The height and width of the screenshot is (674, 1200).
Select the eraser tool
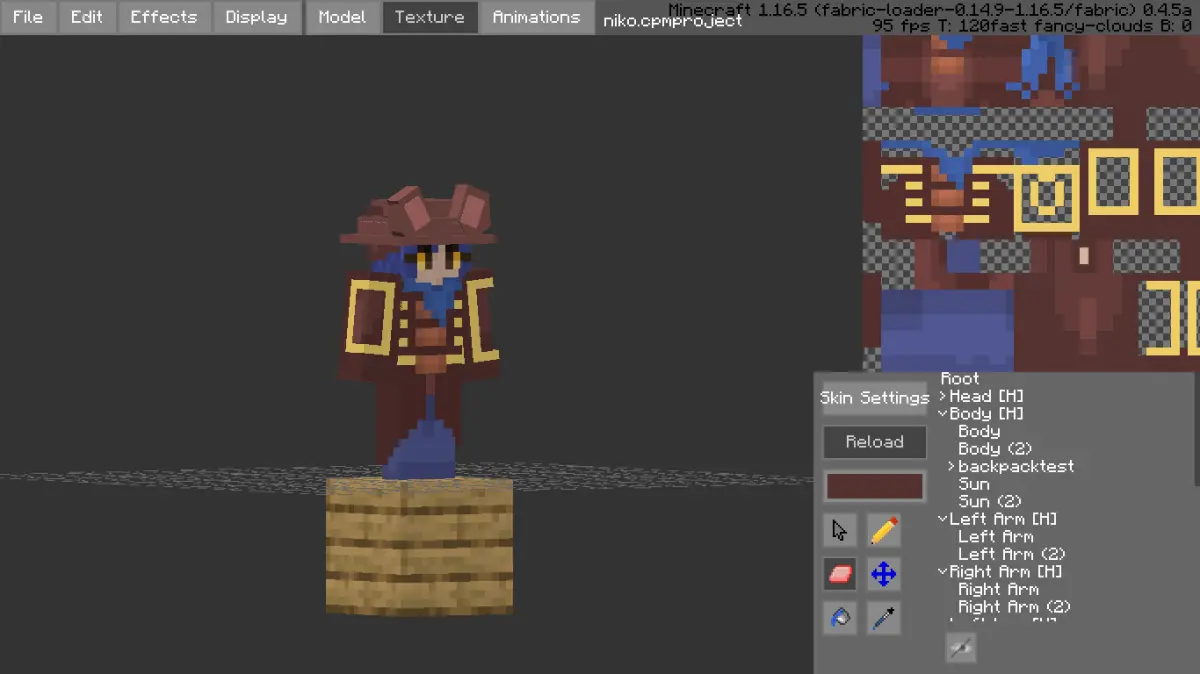click(x=840, y=574)
